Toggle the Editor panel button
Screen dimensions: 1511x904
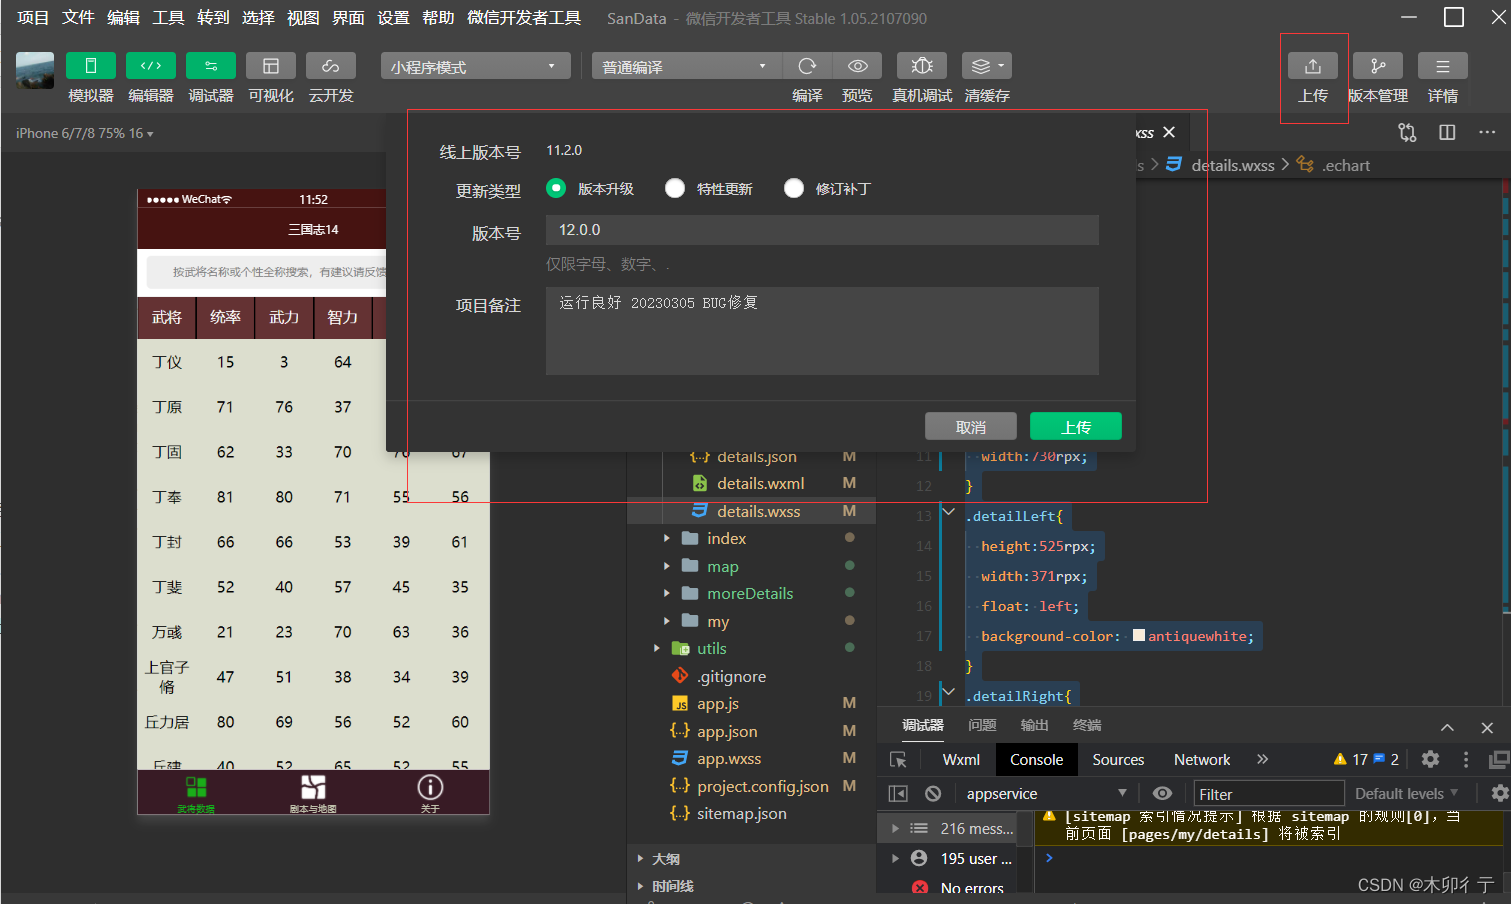[151, 66]
